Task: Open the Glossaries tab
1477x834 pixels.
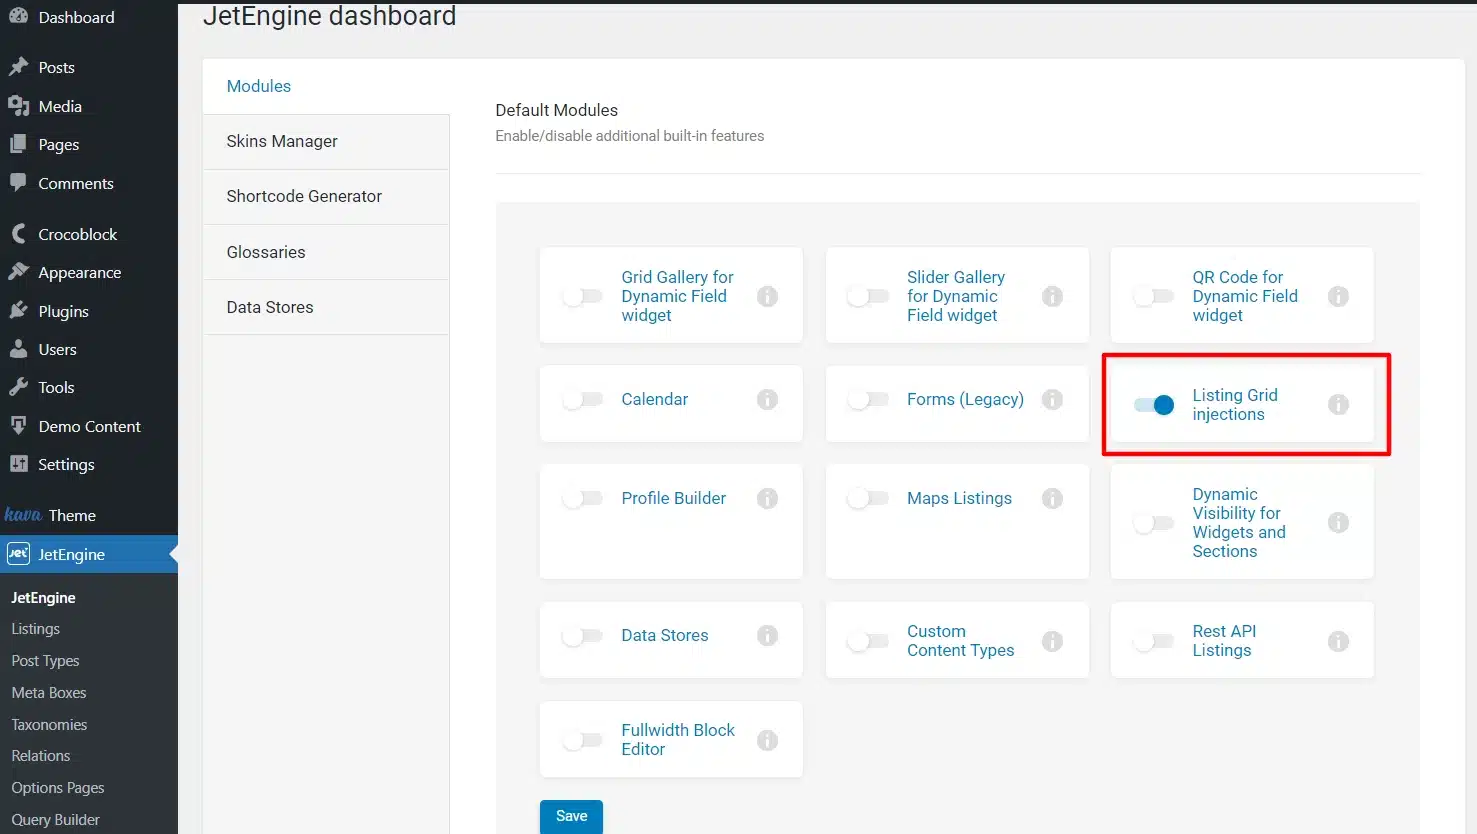Action: [x=326, y=252]
